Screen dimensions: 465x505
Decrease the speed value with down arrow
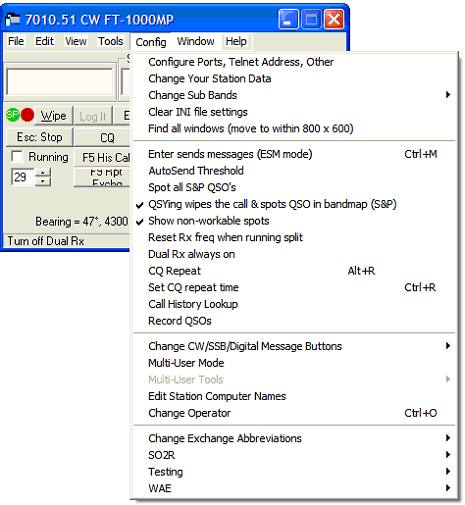point(43,181)
